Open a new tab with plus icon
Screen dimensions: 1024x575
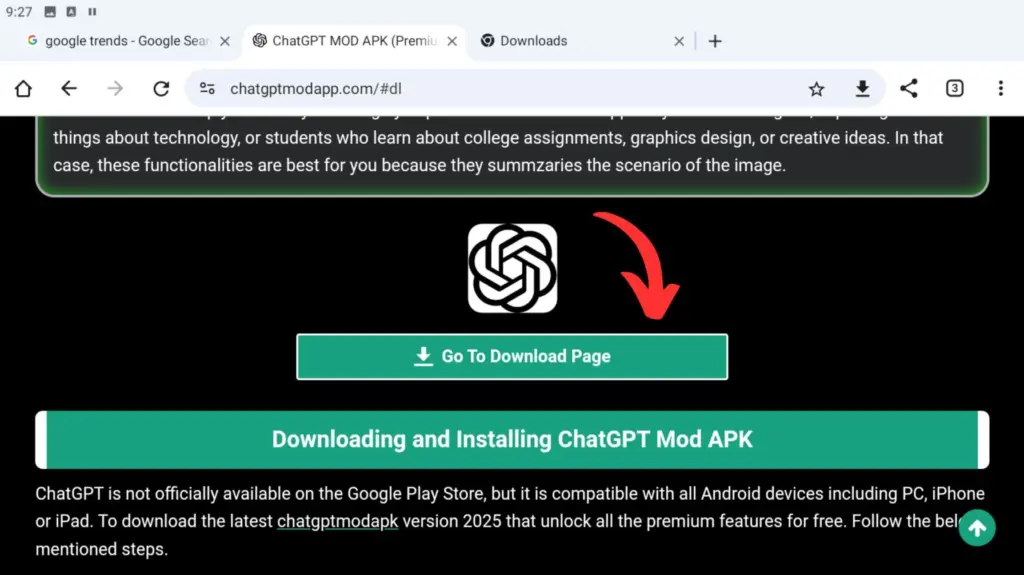tap(715, 41)
